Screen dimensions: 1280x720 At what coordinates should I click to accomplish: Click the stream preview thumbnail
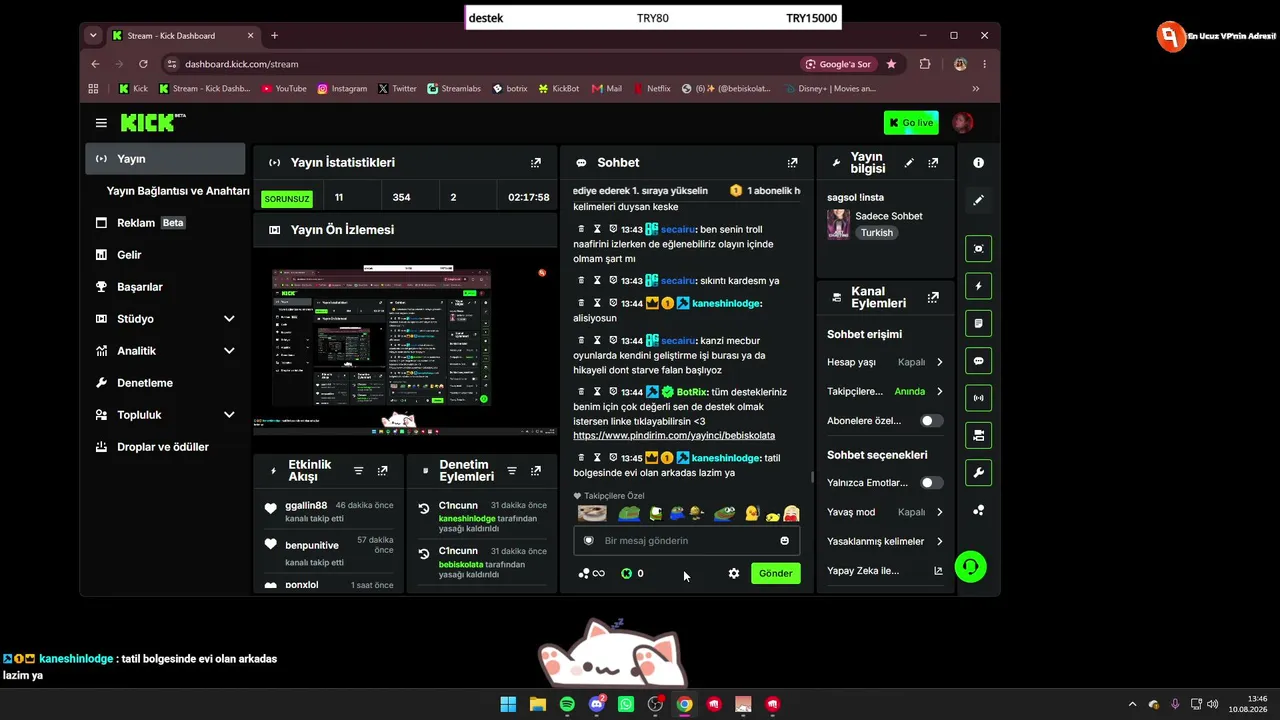[x=405, y=350]
